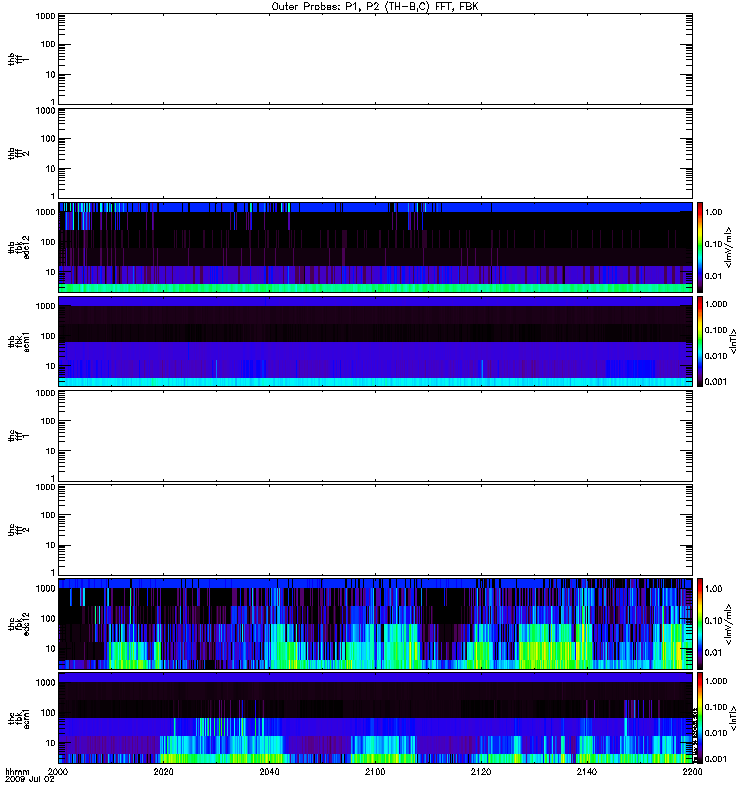The image size is (750, 800).
Task: Click the thc fbk edc12 spectrogram panel
Action: click(x=376, y=624)
